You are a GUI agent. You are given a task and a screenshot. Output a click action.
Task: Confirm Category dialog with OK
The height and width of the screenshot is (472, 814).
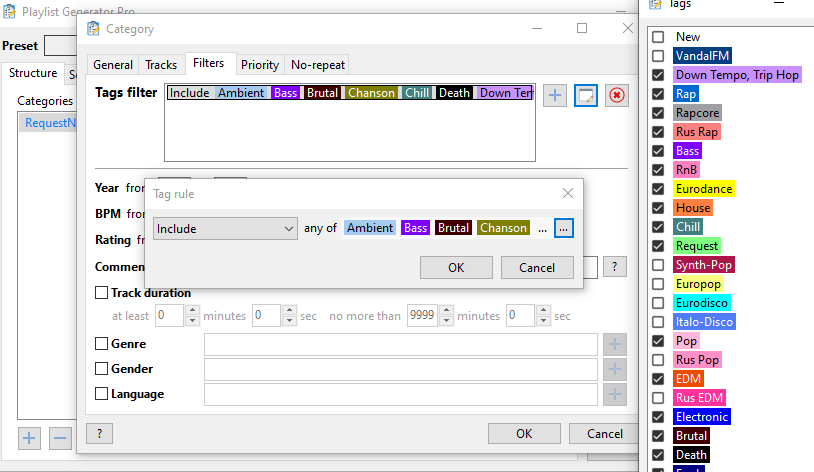point(524,434)
